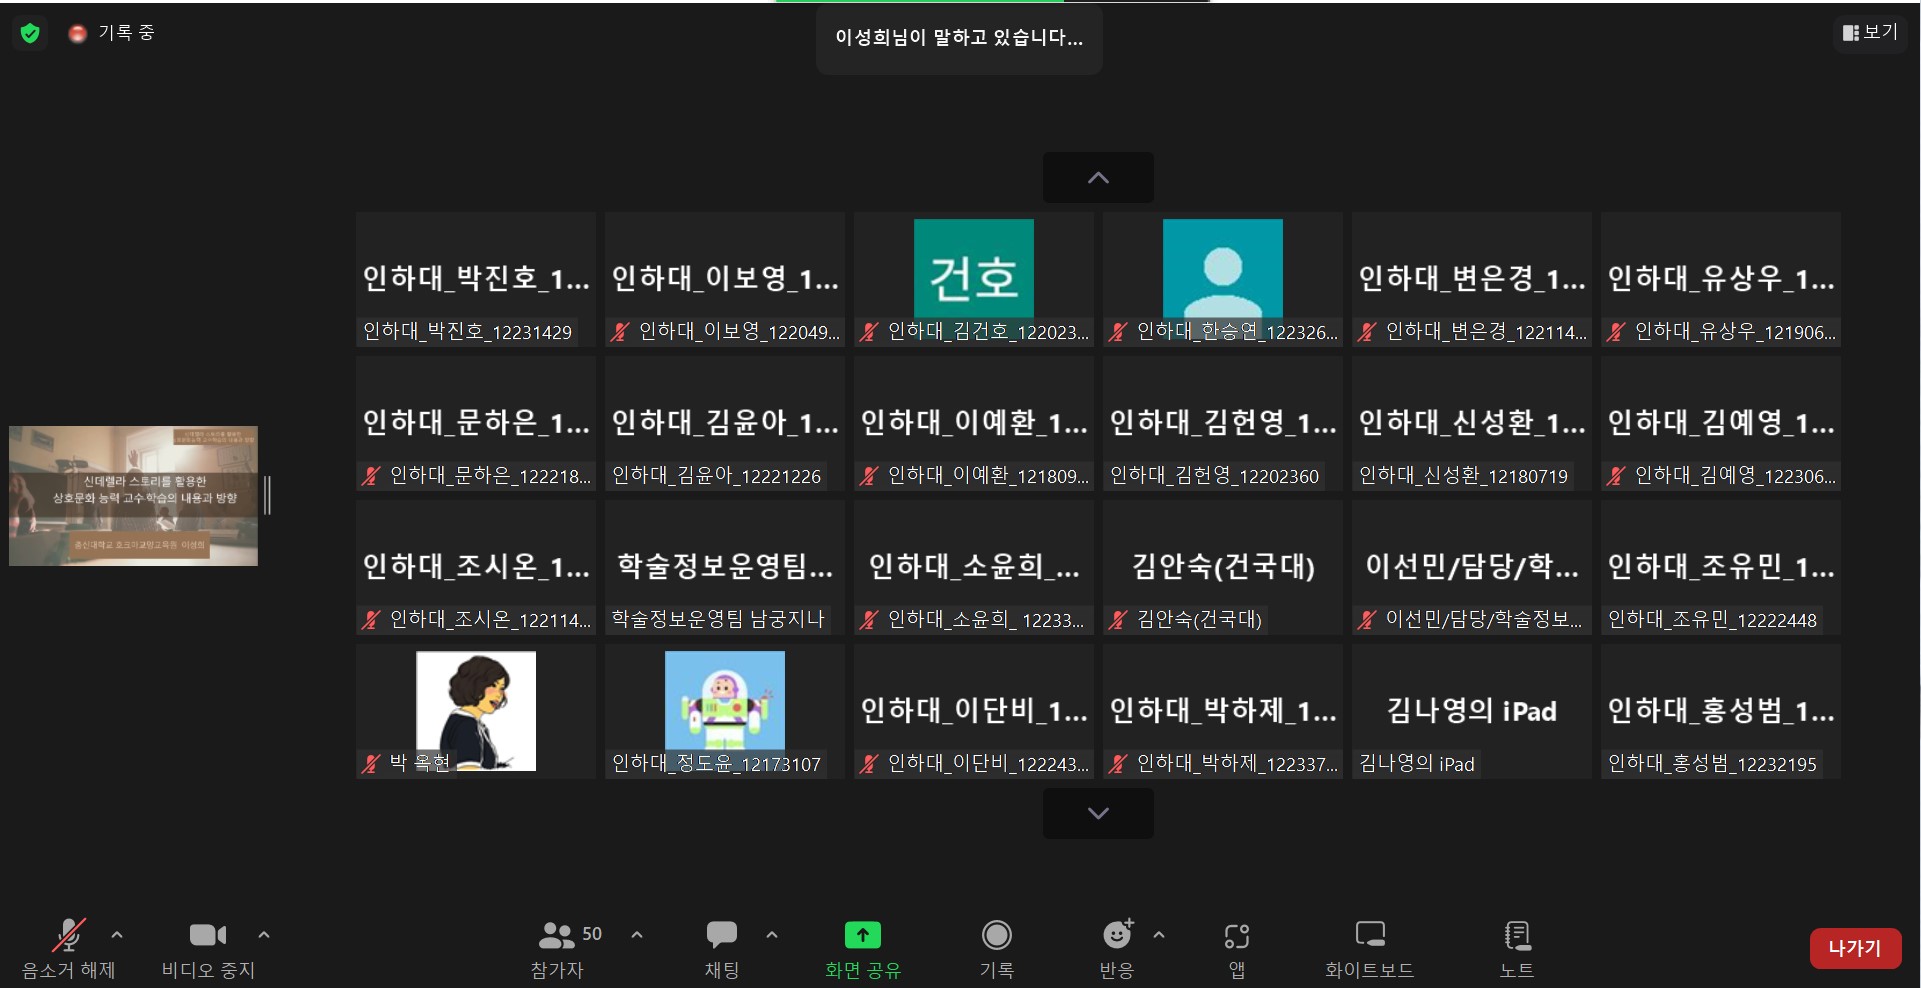Expand audio options arrow beside microphone
Image resolution: width=1921 pixels, height=988 pixels.
coord(117,935)
